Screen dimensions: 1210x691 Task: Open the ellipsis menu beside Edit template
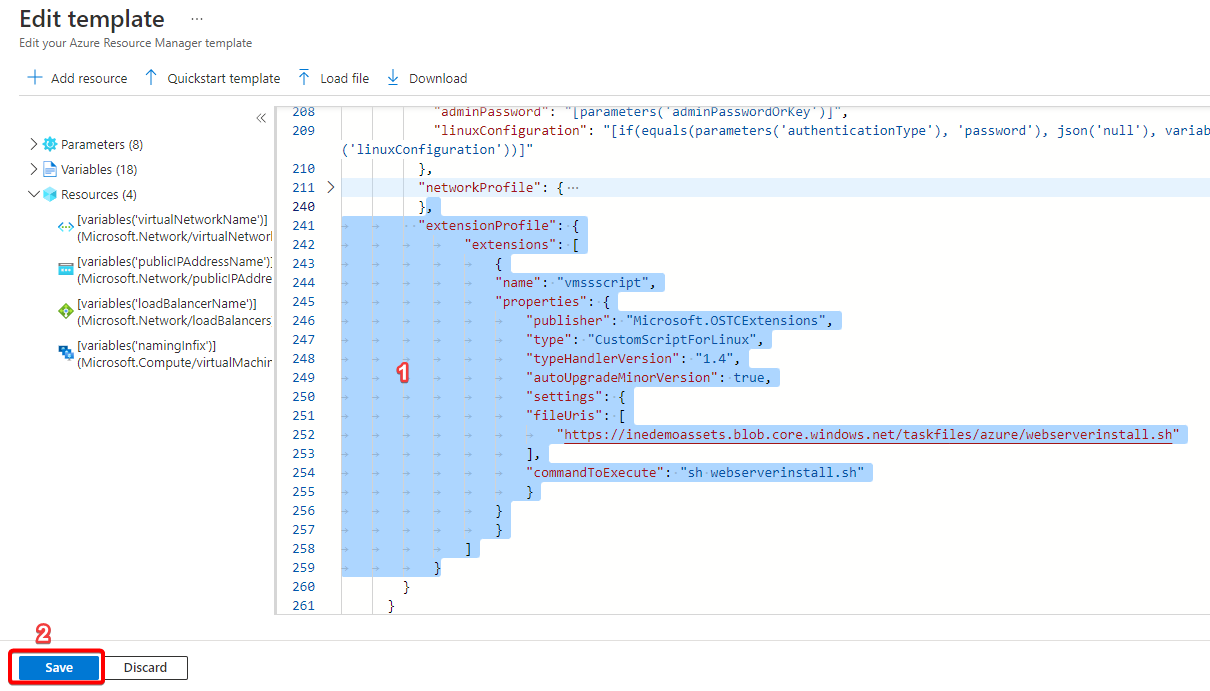[196, 19]
